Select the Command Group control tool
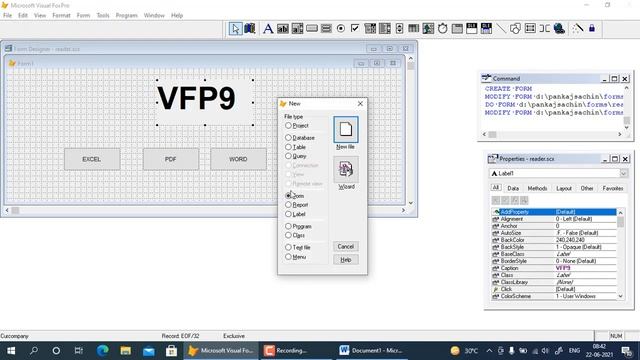 [326, 29]
